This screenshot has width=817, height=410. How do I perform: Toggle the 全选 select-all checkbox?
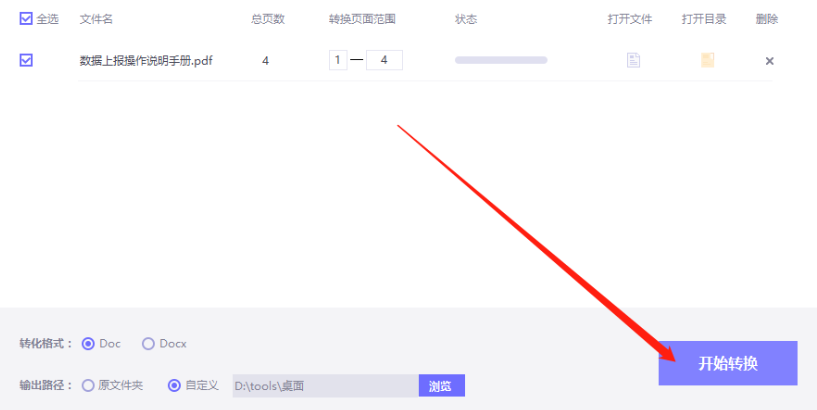click(26, 19)
